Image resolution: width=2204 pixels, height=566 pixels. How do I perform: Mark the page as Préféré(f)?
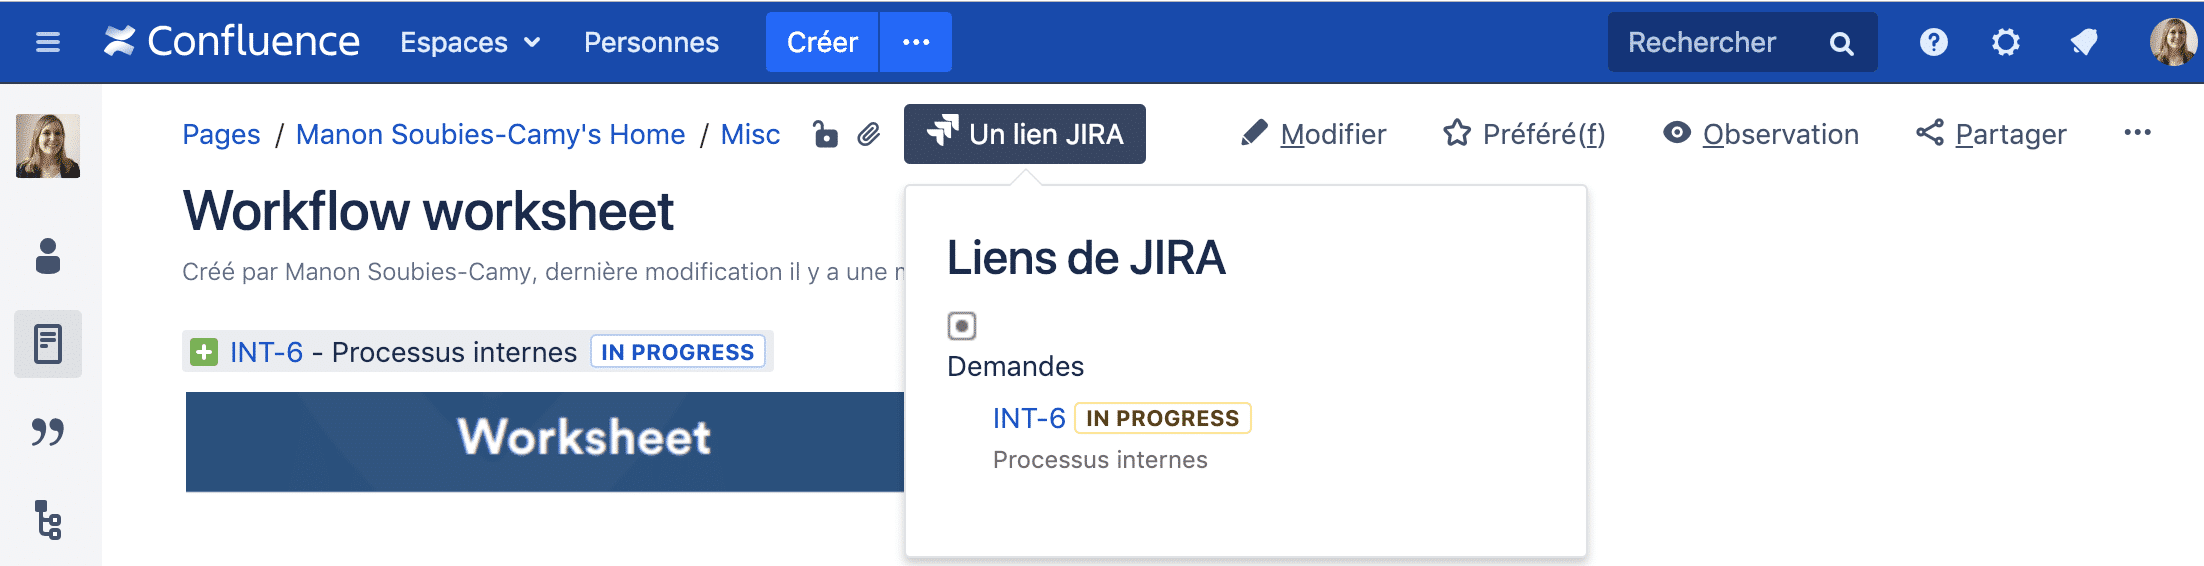1524,134
